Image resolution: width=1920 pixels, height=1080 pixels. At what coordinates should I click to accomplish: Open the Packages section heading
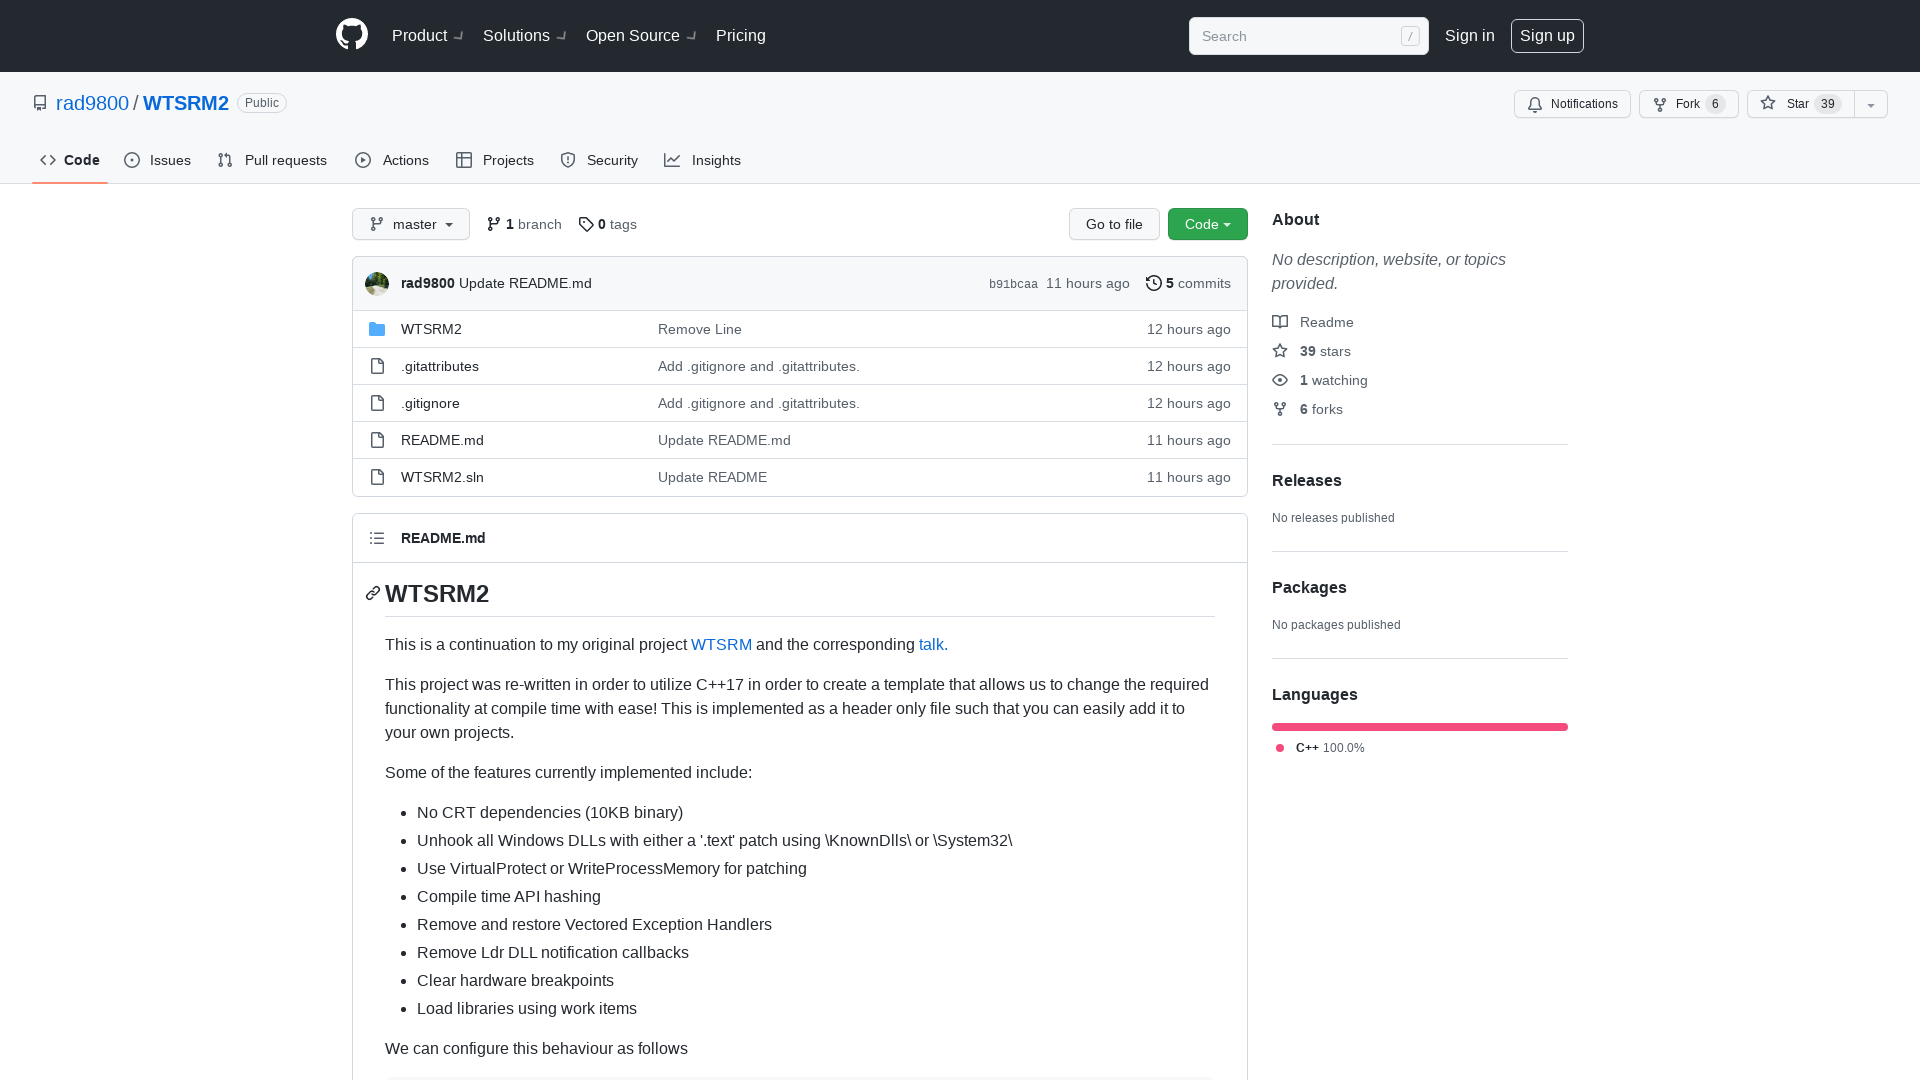point(1309,587)
